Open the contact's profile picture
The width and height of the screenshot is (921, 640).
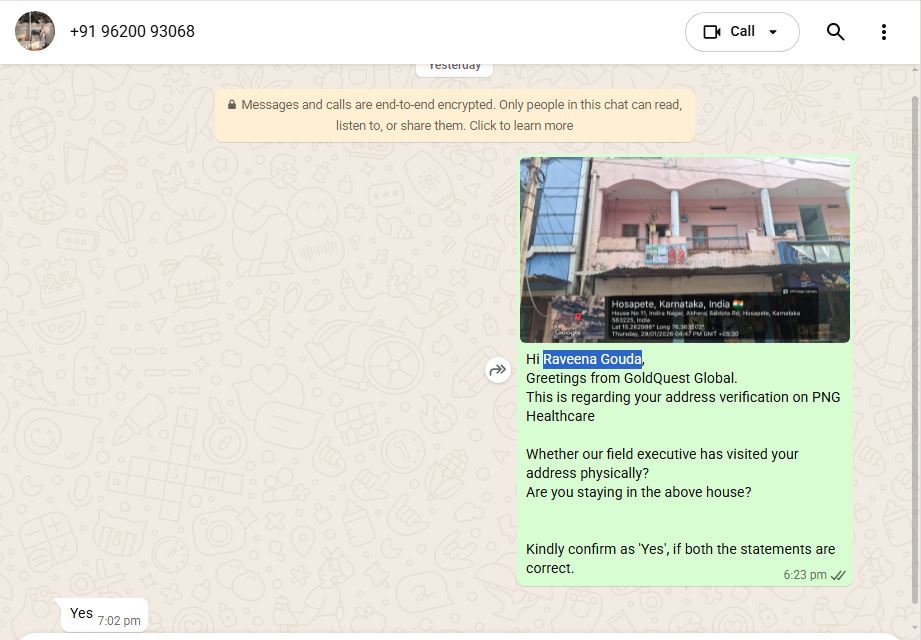point(35,31)
